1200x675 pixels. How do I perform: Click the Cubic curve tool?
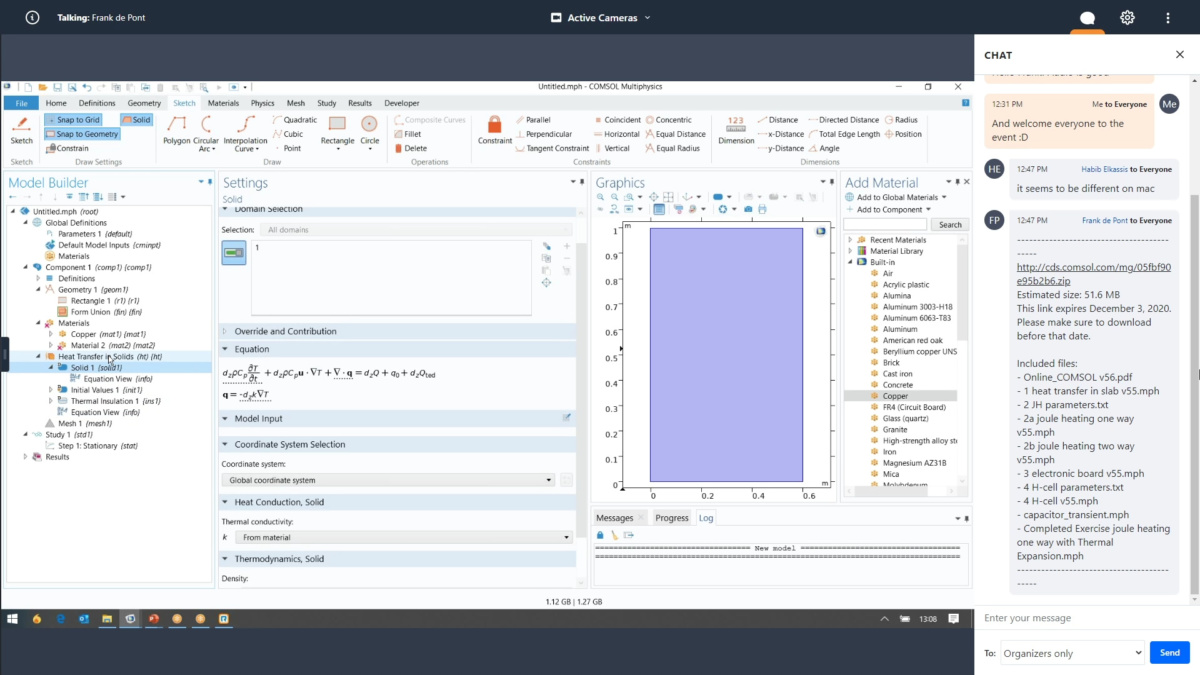coord(287,134)
